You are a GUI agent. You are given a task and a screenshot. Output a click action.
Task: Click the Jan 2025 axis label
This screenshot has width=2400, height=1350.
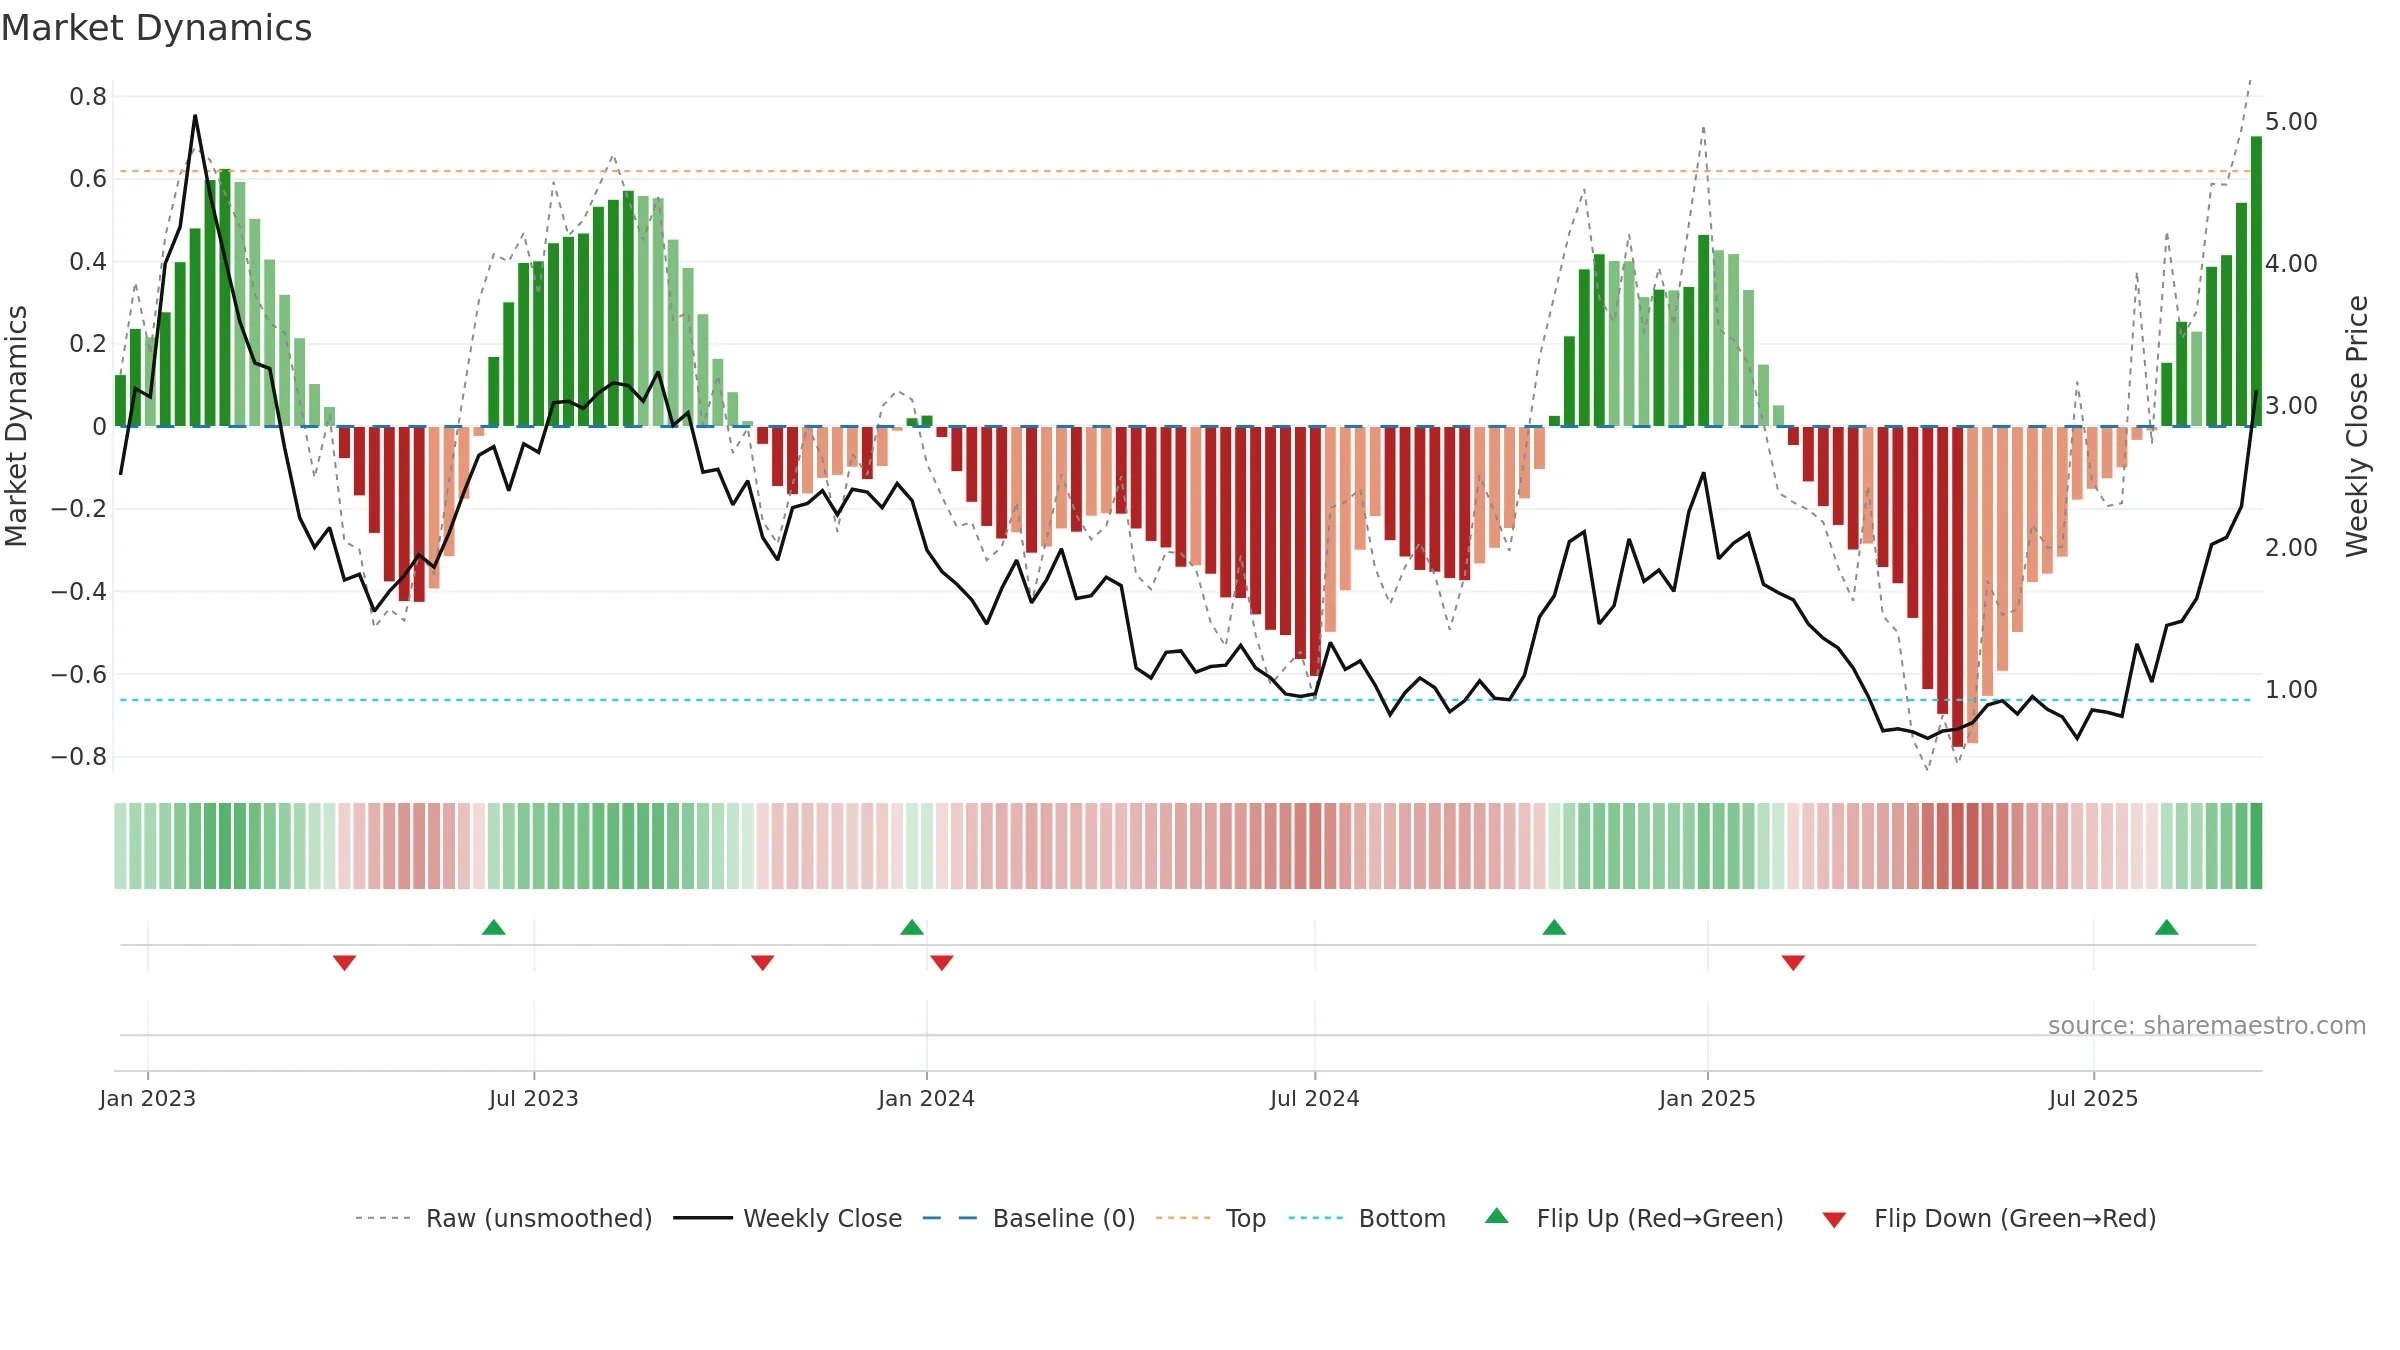(1708, 1098)
